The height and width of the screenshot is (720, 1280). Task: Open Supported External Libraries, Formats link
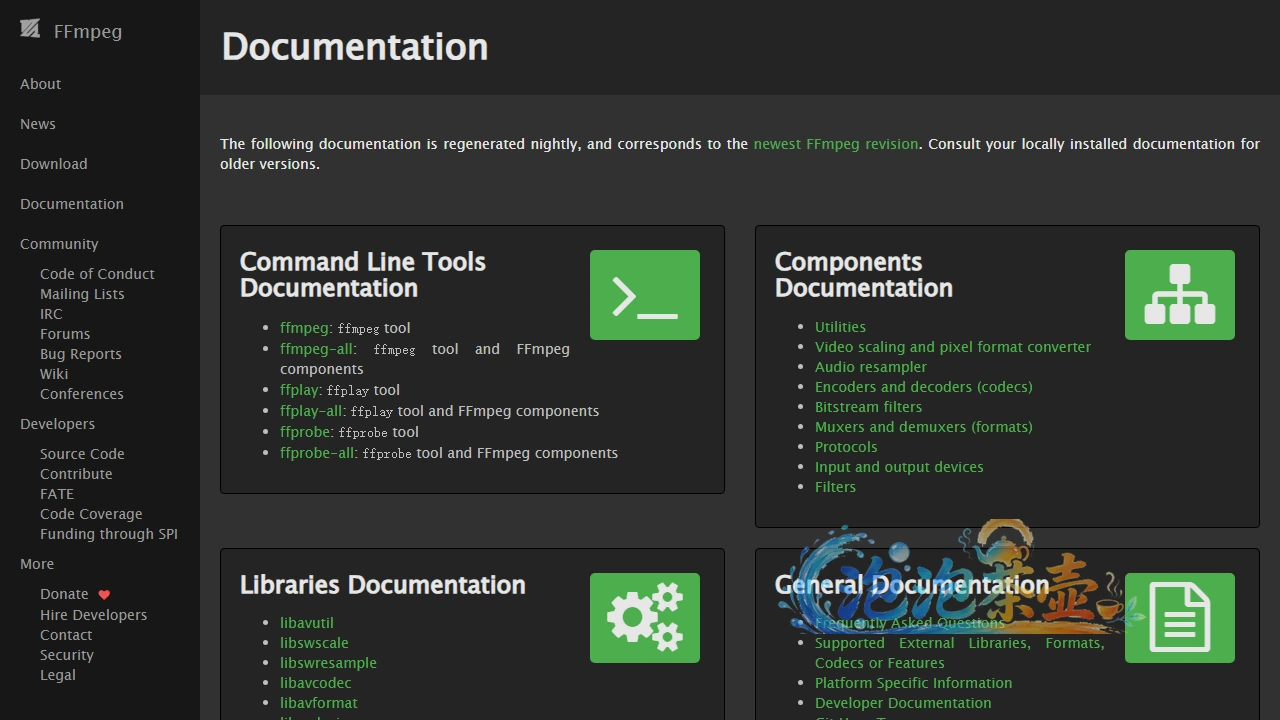960,653
